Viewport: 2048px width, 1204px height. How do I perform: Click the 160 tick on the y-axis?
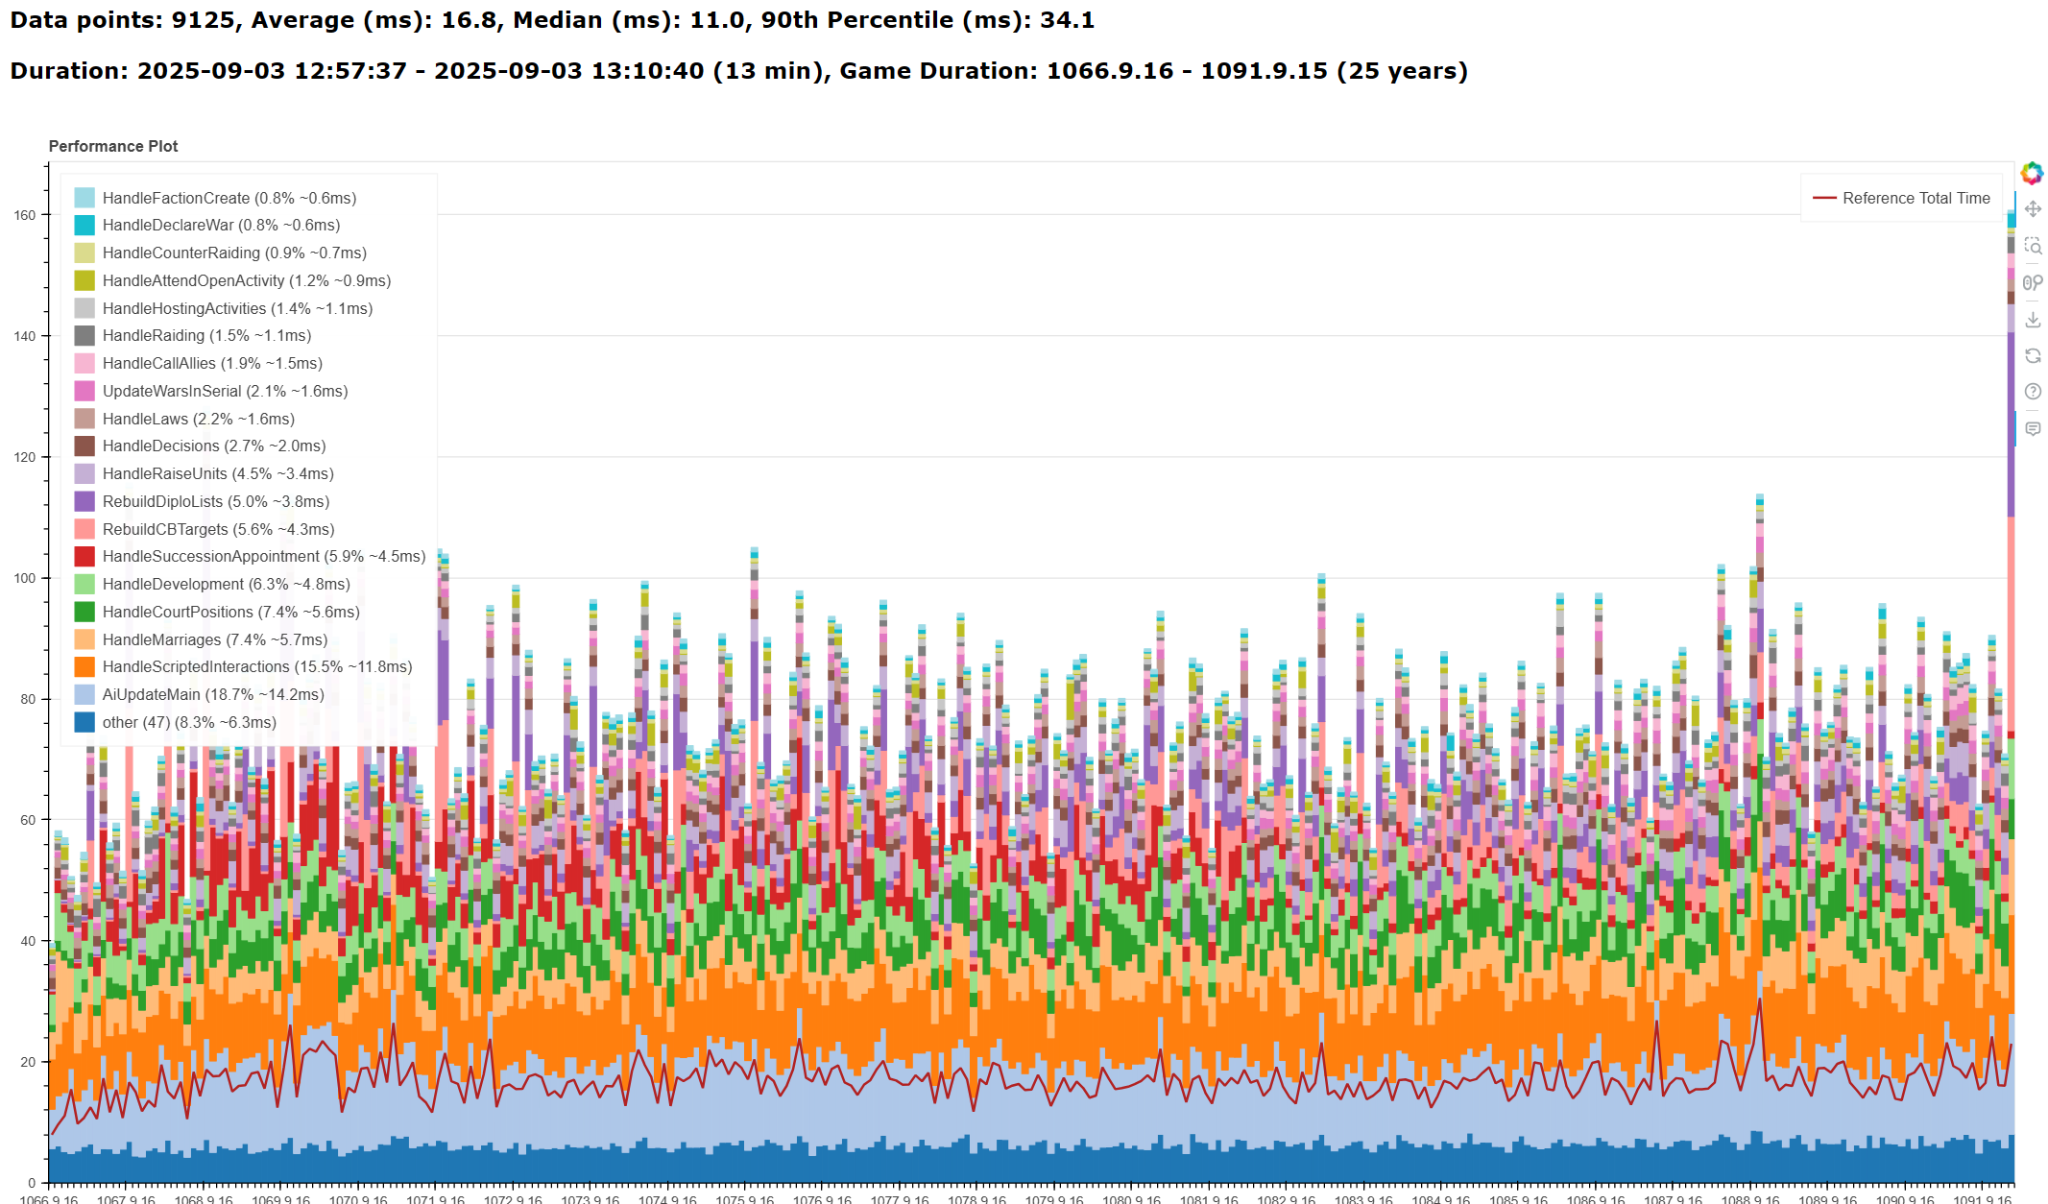tap(24, 215)
